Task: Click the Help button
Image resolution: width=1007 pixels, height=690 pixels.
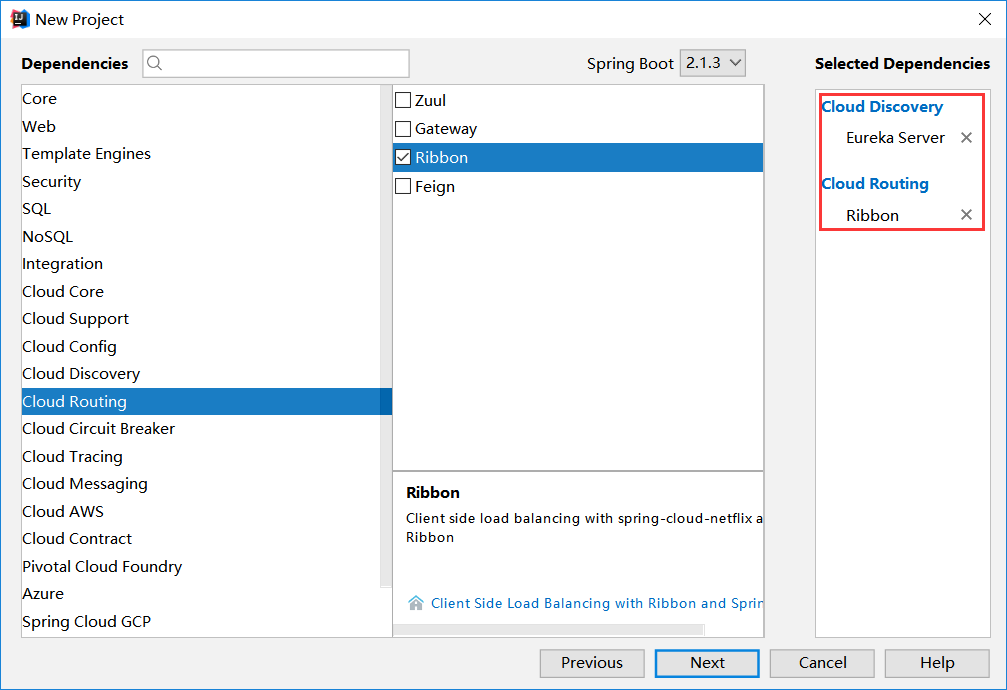Action: [937, 663]
